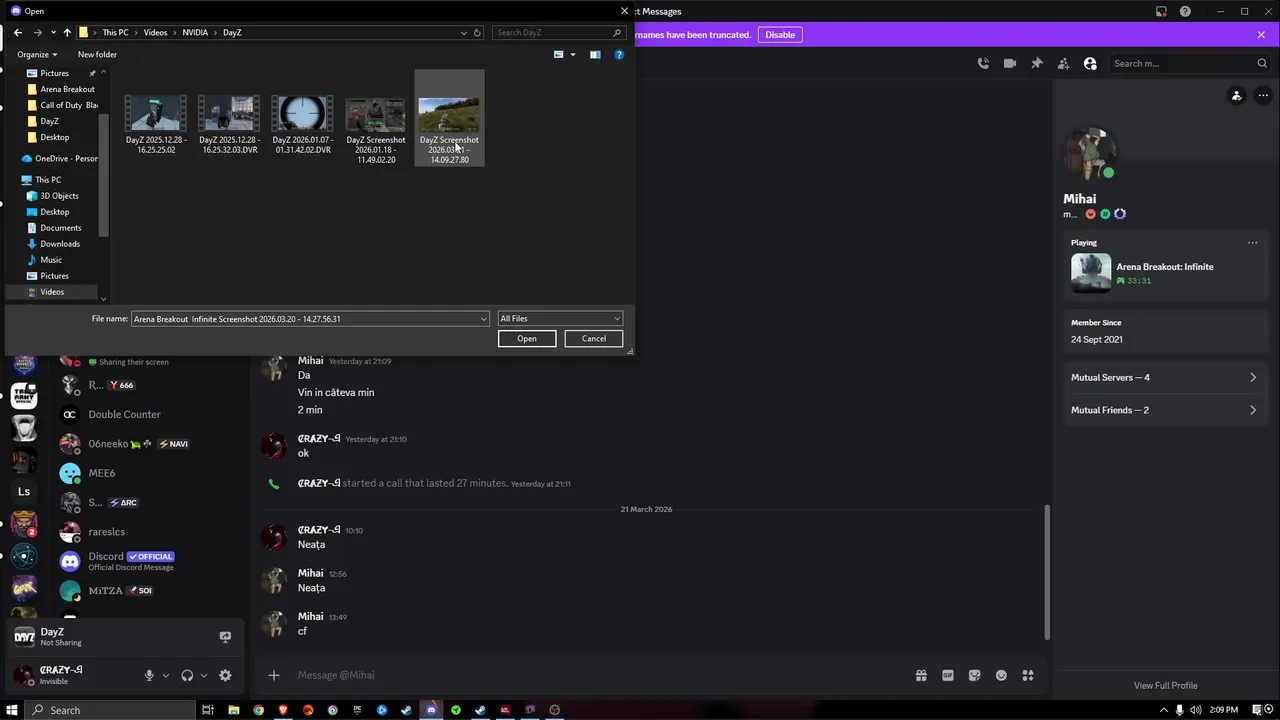
Task: Open Discord inbox icon in title bar
Action: (x=1161, y=11)
